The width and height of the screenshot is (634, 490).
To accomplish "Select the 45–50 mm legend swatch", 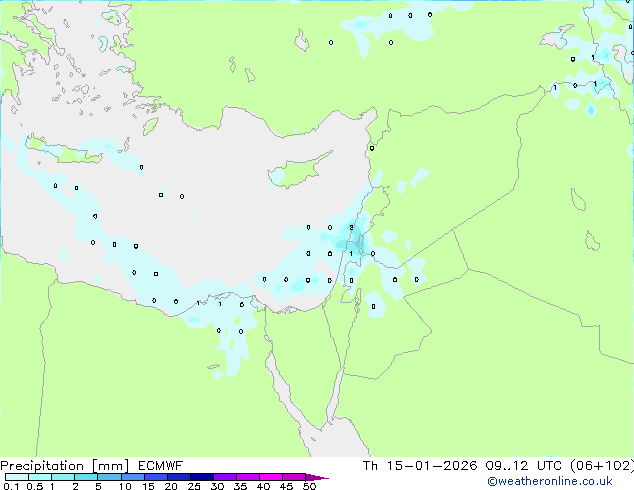I will coord(294,477).
